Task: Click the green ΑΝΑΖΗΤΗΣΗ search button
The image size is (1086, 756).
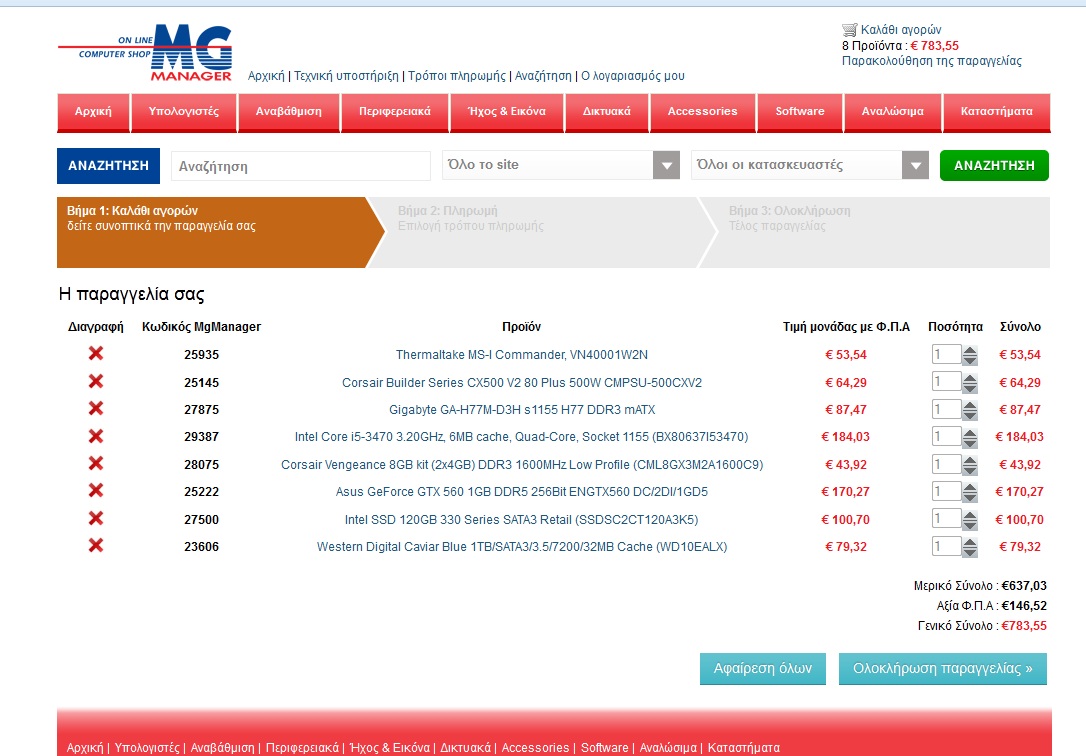Action: [994, 165]
